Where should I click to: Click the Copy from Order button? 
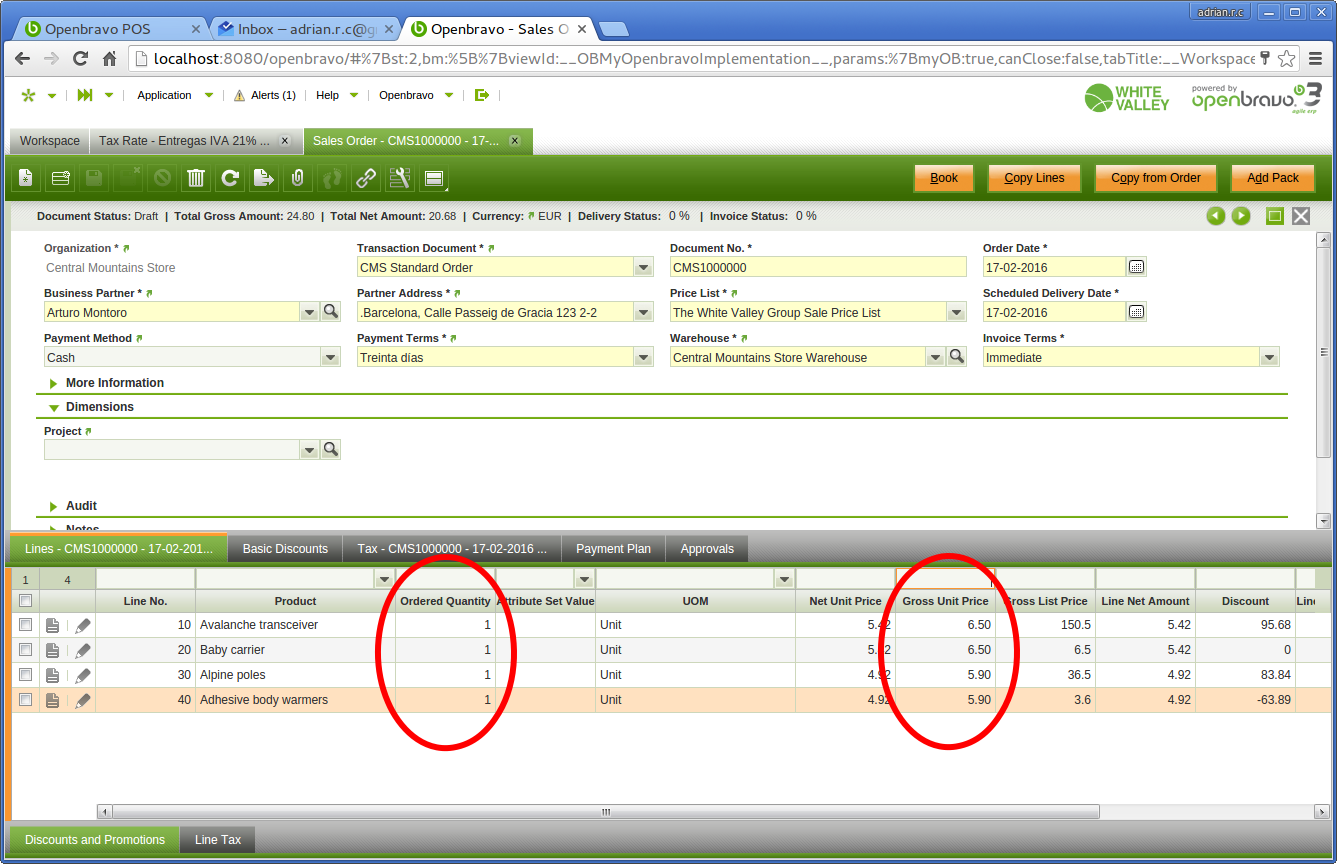(1155, 178)
